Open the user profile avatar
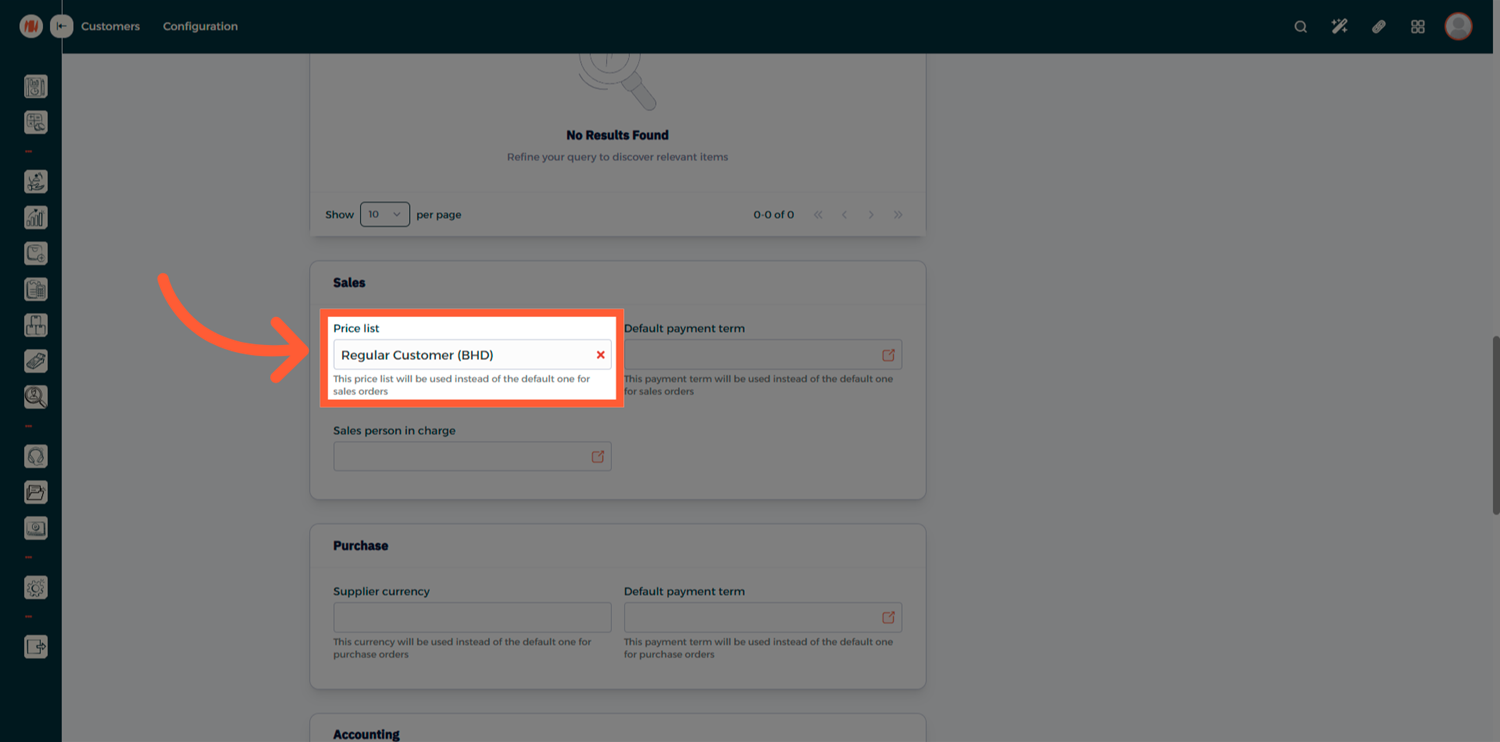Image resolution: width=1500 pixels, height=742 pixels. click(1458, 27)
